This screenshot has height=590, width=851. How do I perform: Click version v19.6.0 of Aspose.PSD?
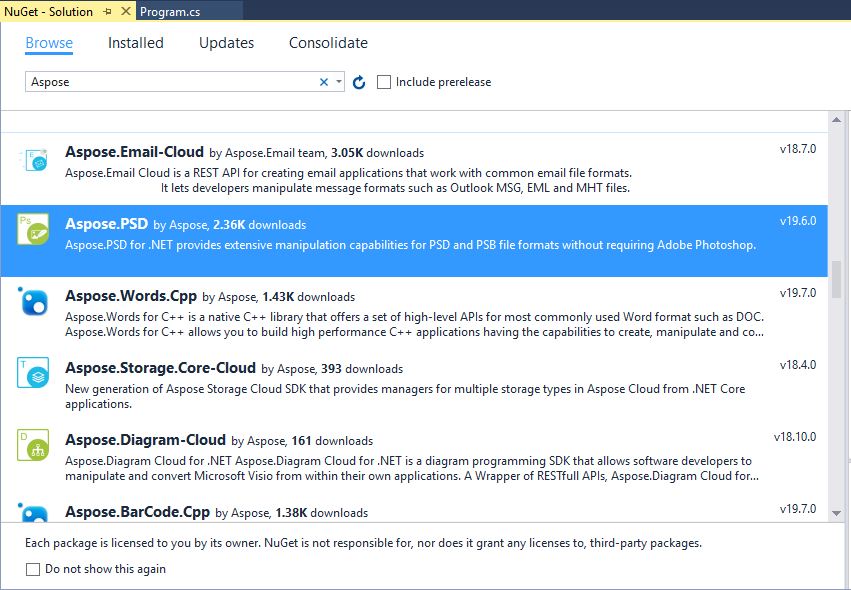tap(798, 221)
